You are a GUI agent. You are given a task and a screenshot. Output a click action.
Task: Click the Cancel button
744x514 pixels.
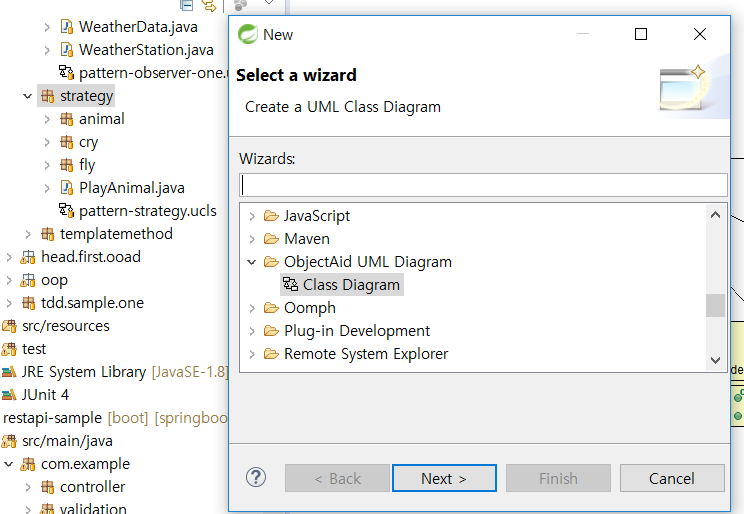pos(672,478)
